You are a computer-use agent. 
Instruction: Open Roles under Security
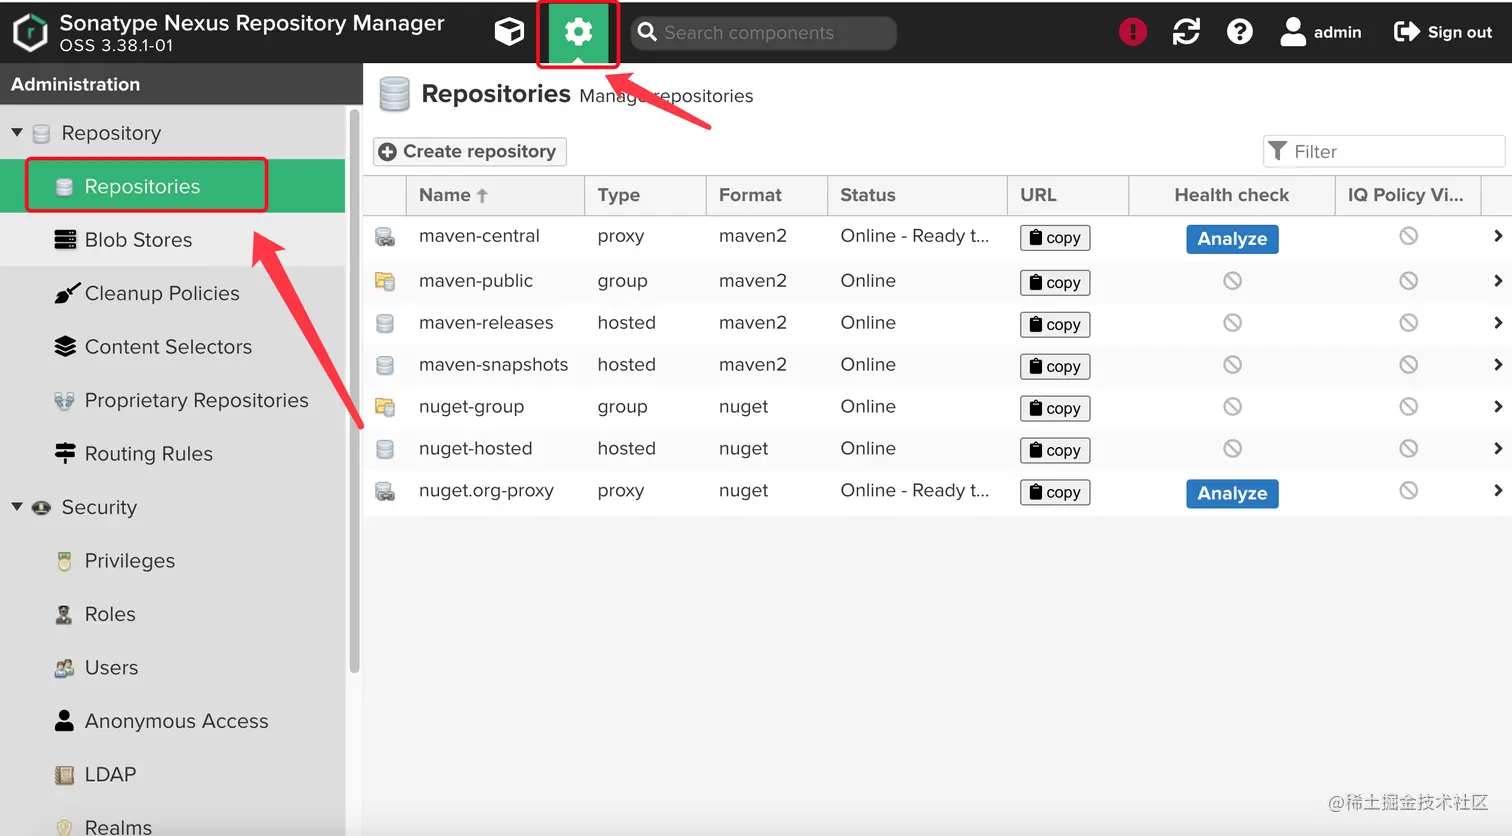(172, 614)
